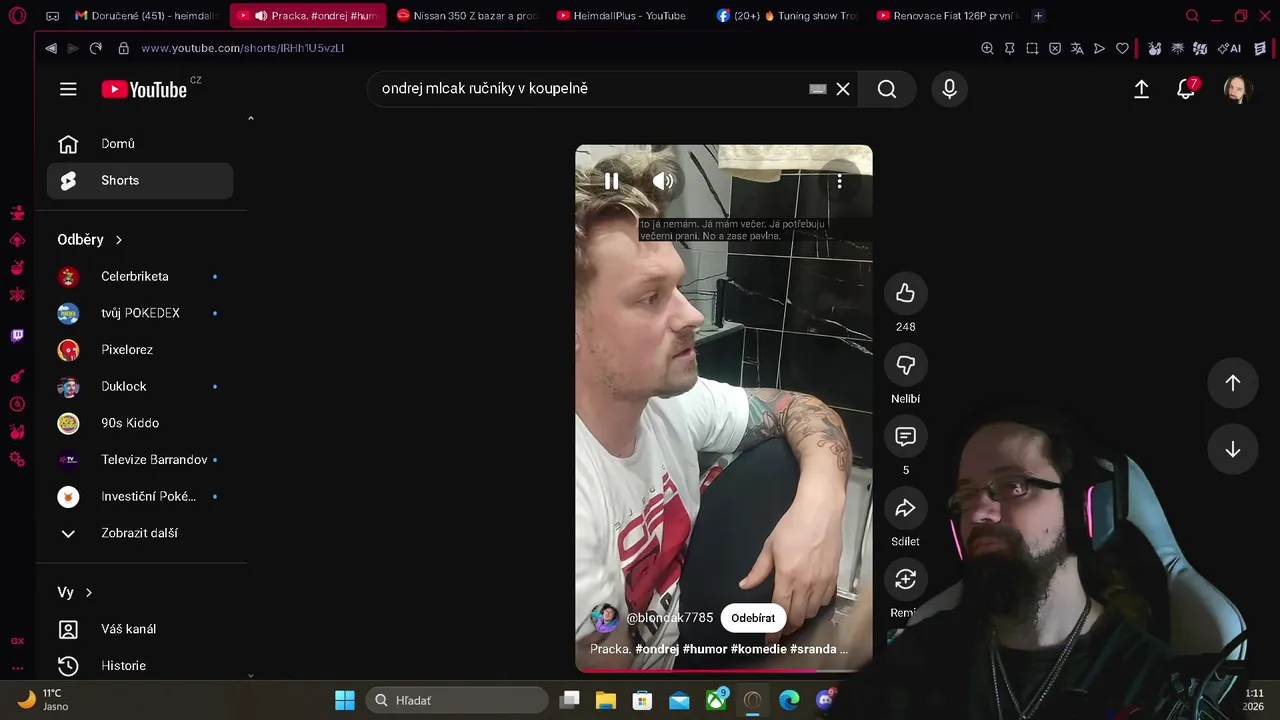Open the Televize Barrandov subscription
Image resolution: width=1280 pixels, height=720 pixels.
140,460
